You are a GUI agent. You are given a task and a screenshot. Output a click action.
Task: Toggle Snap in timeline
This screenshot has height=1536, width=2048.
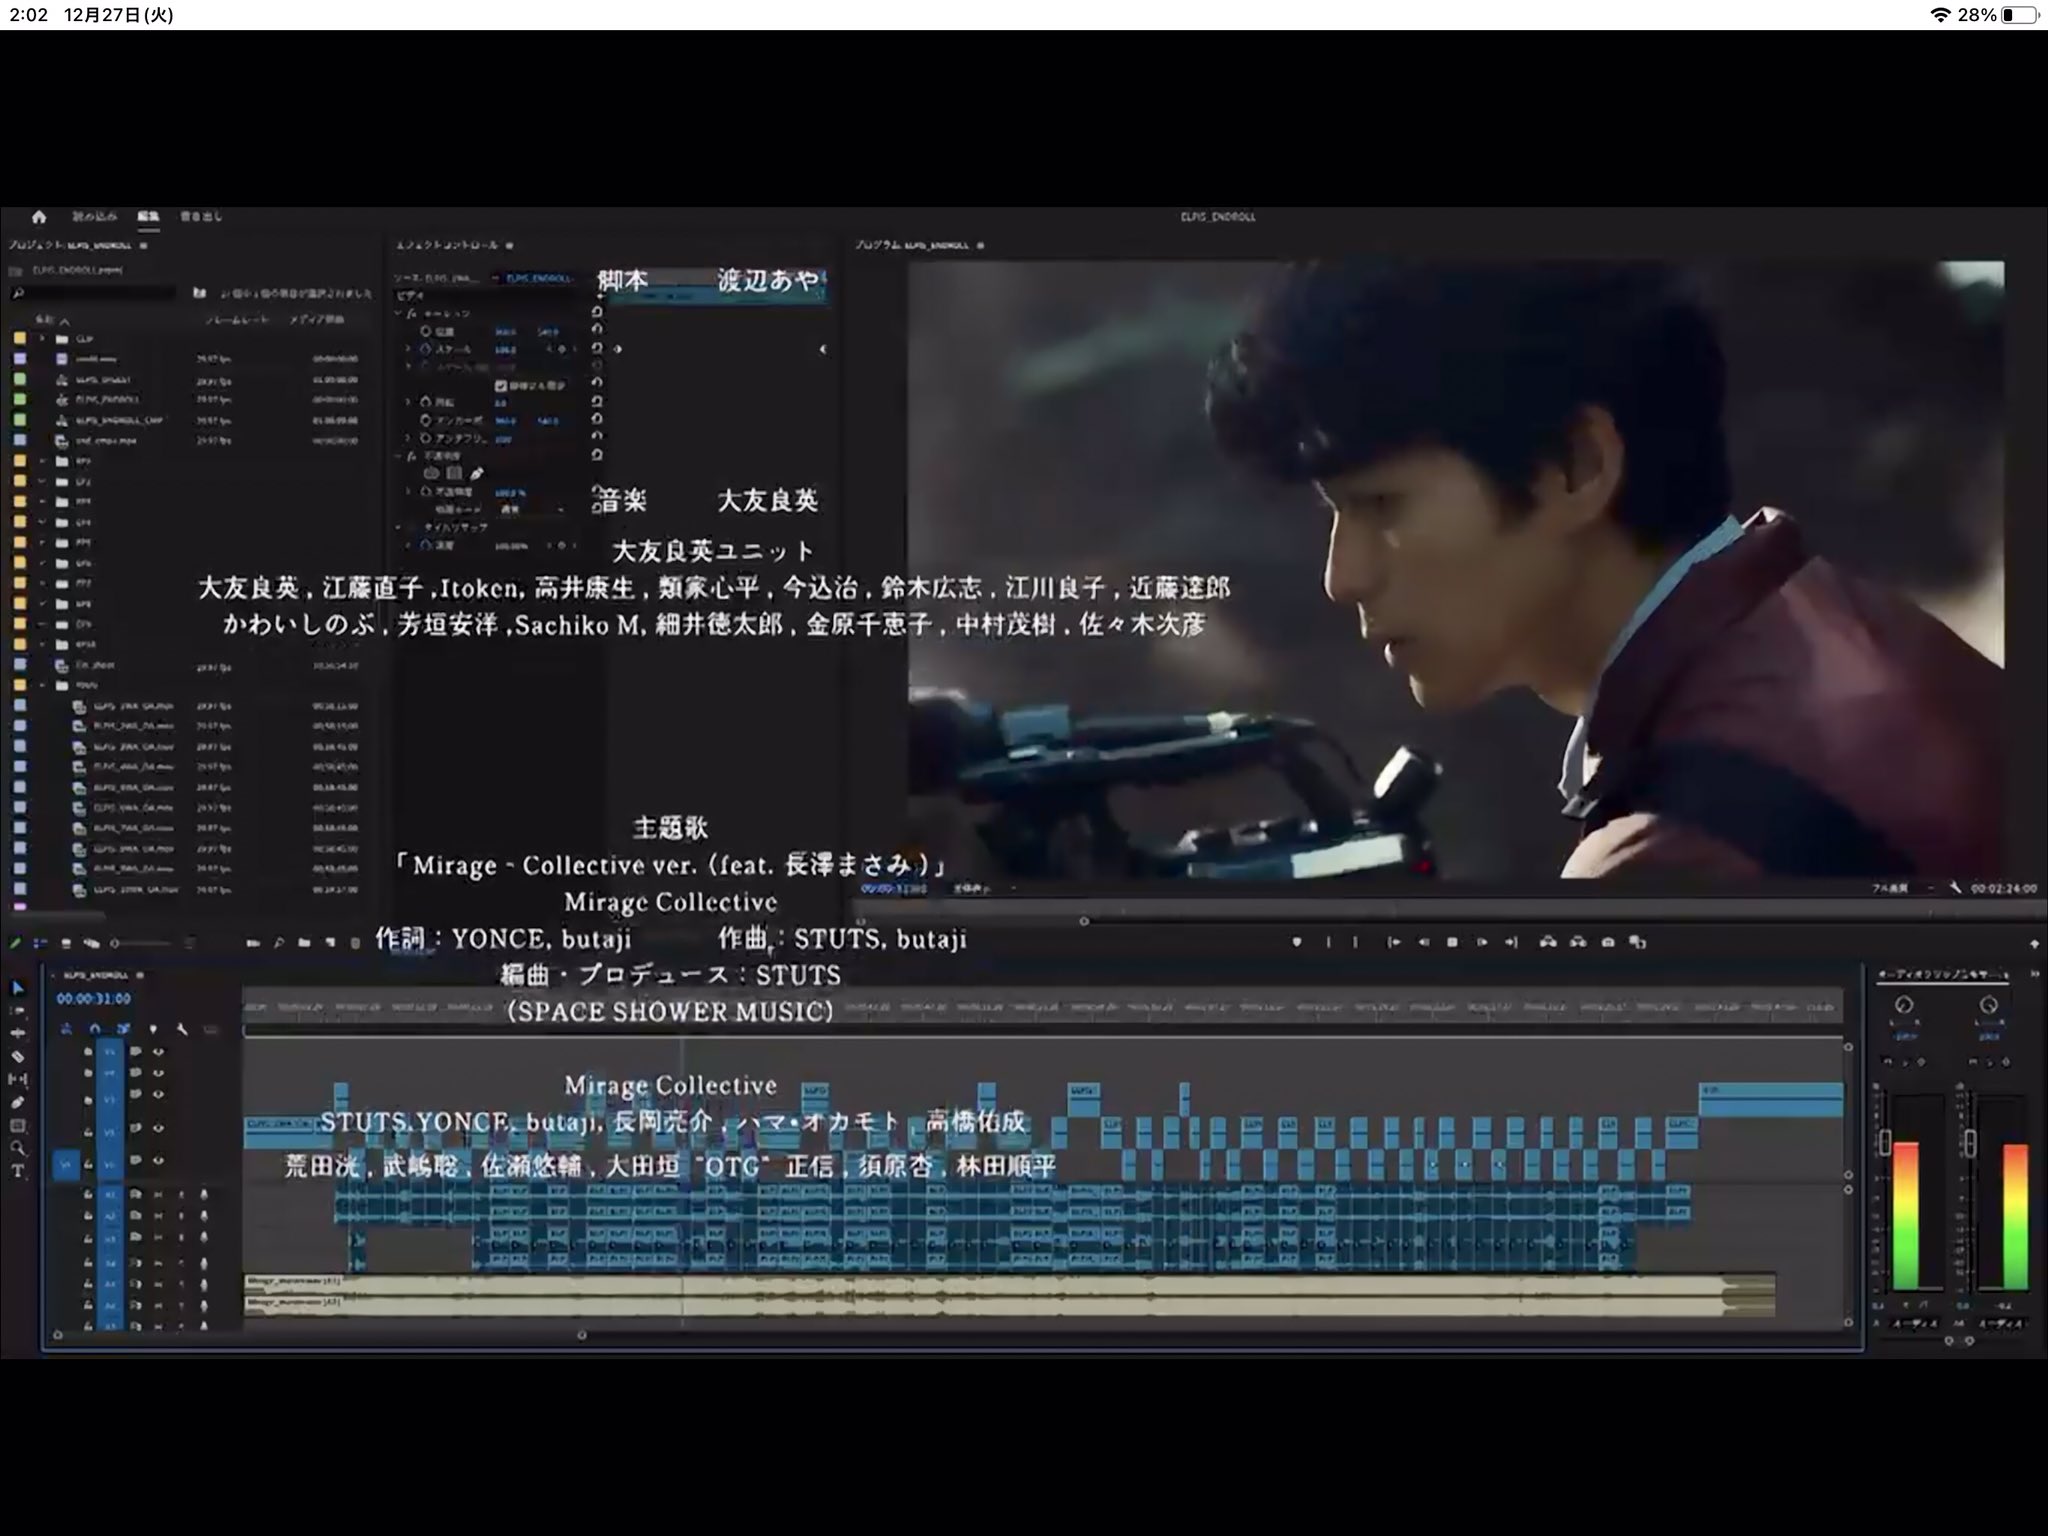click(94, 1028)
